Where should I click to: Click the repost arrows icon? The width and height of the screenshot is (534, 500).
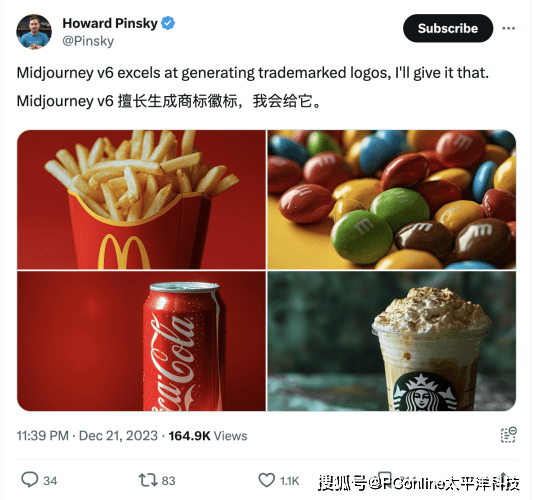(148, 480)
